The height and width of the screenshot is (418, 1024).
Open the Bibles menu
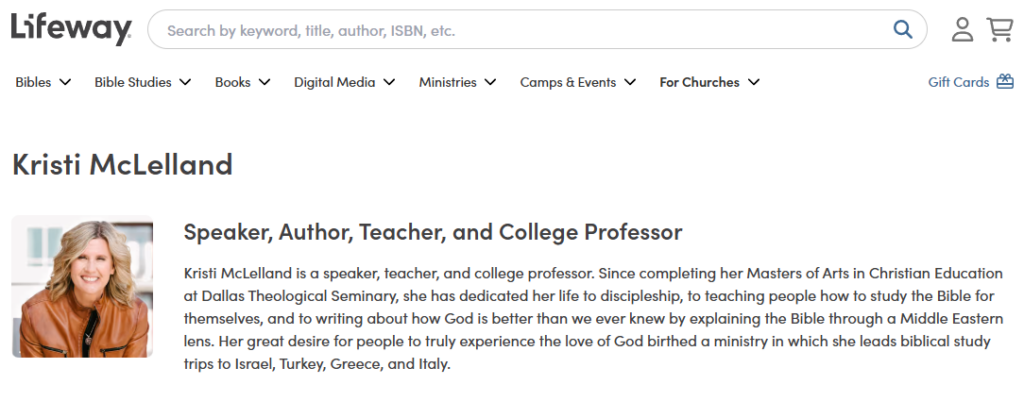coord(33,82)
